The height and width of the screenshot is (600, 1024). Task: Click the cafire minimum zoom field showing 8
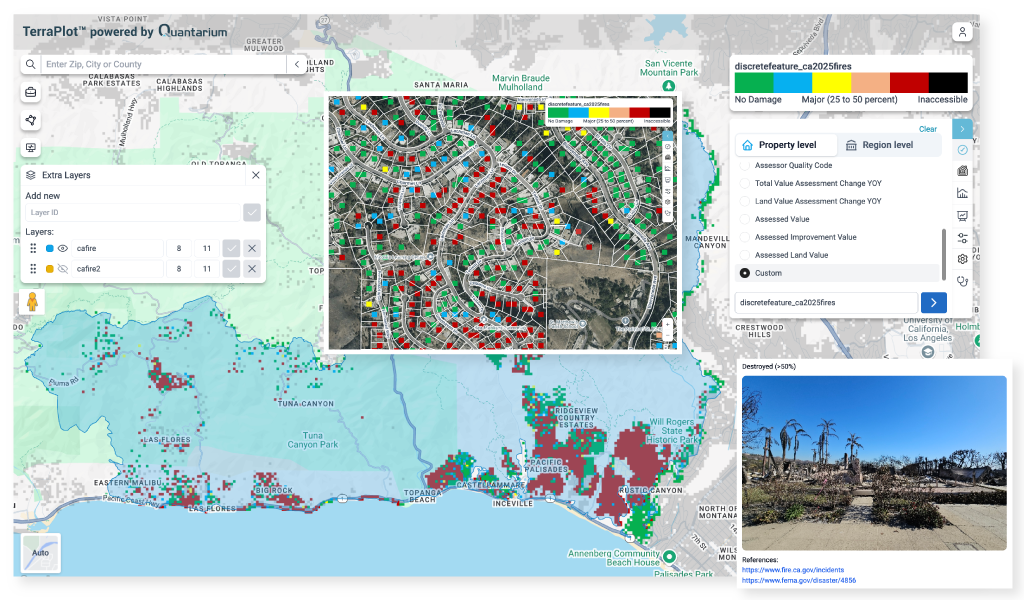tap(179, 248)
